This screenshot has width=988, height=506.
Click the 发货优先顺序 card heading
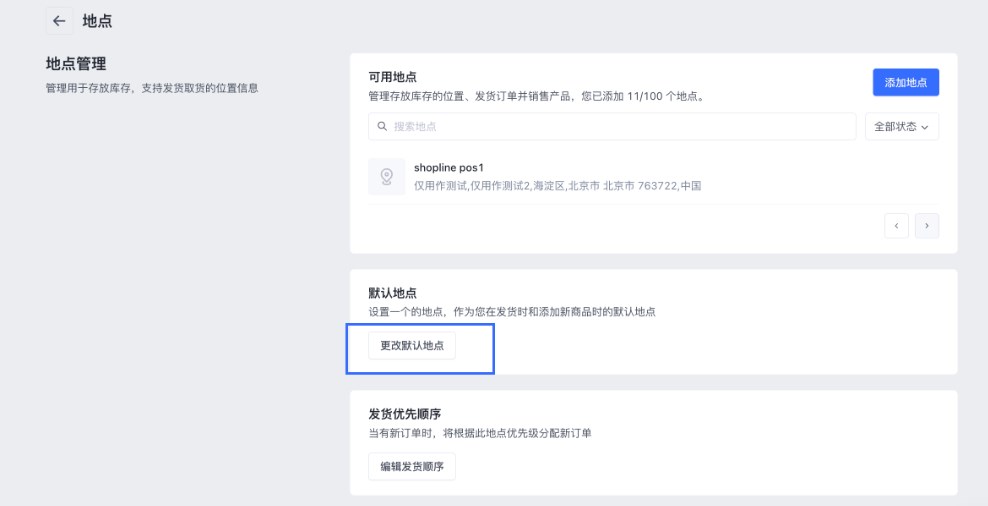pos(405,414)
